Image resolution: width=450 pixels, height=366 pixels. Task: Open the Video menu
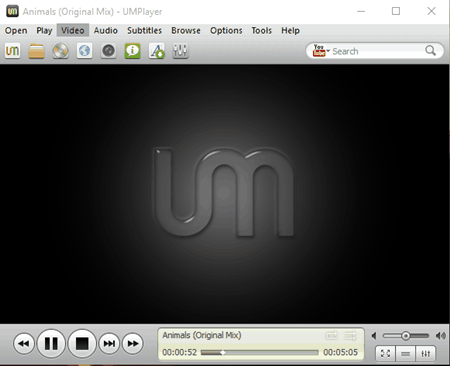tap(73, 31)
